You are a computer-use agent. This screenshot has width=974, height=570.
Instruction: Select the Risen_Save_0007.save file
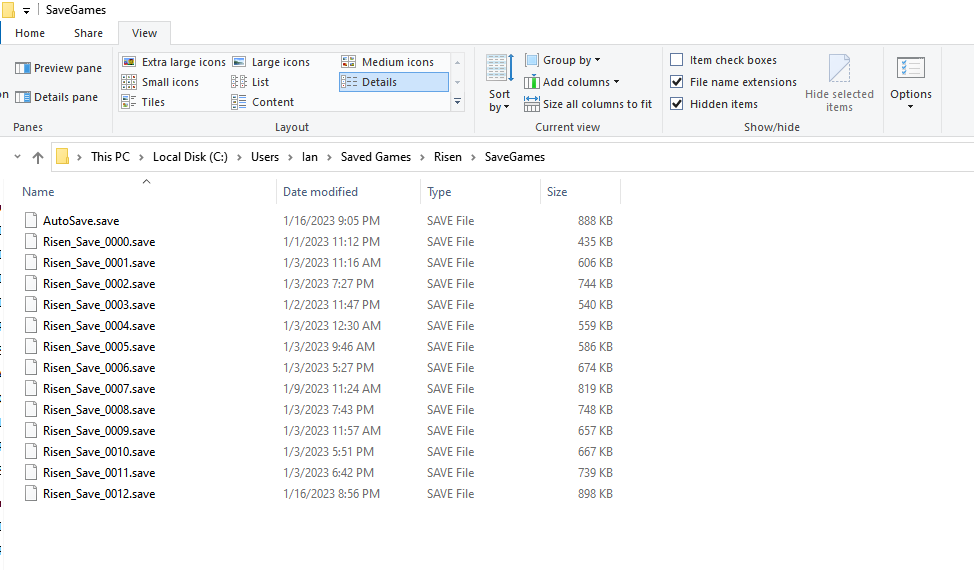(x=99, y=389)
